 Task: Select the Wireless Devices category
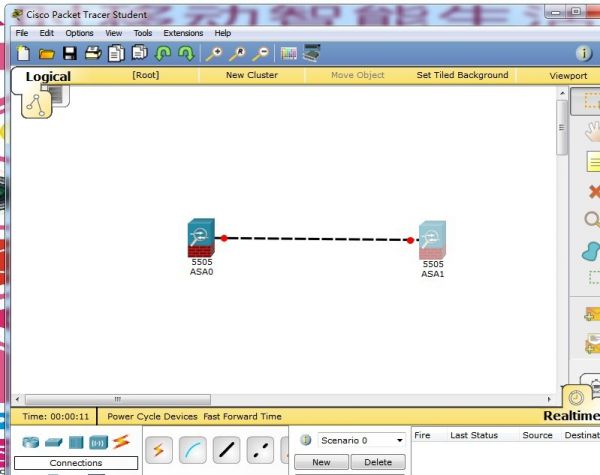click(98, 443)
